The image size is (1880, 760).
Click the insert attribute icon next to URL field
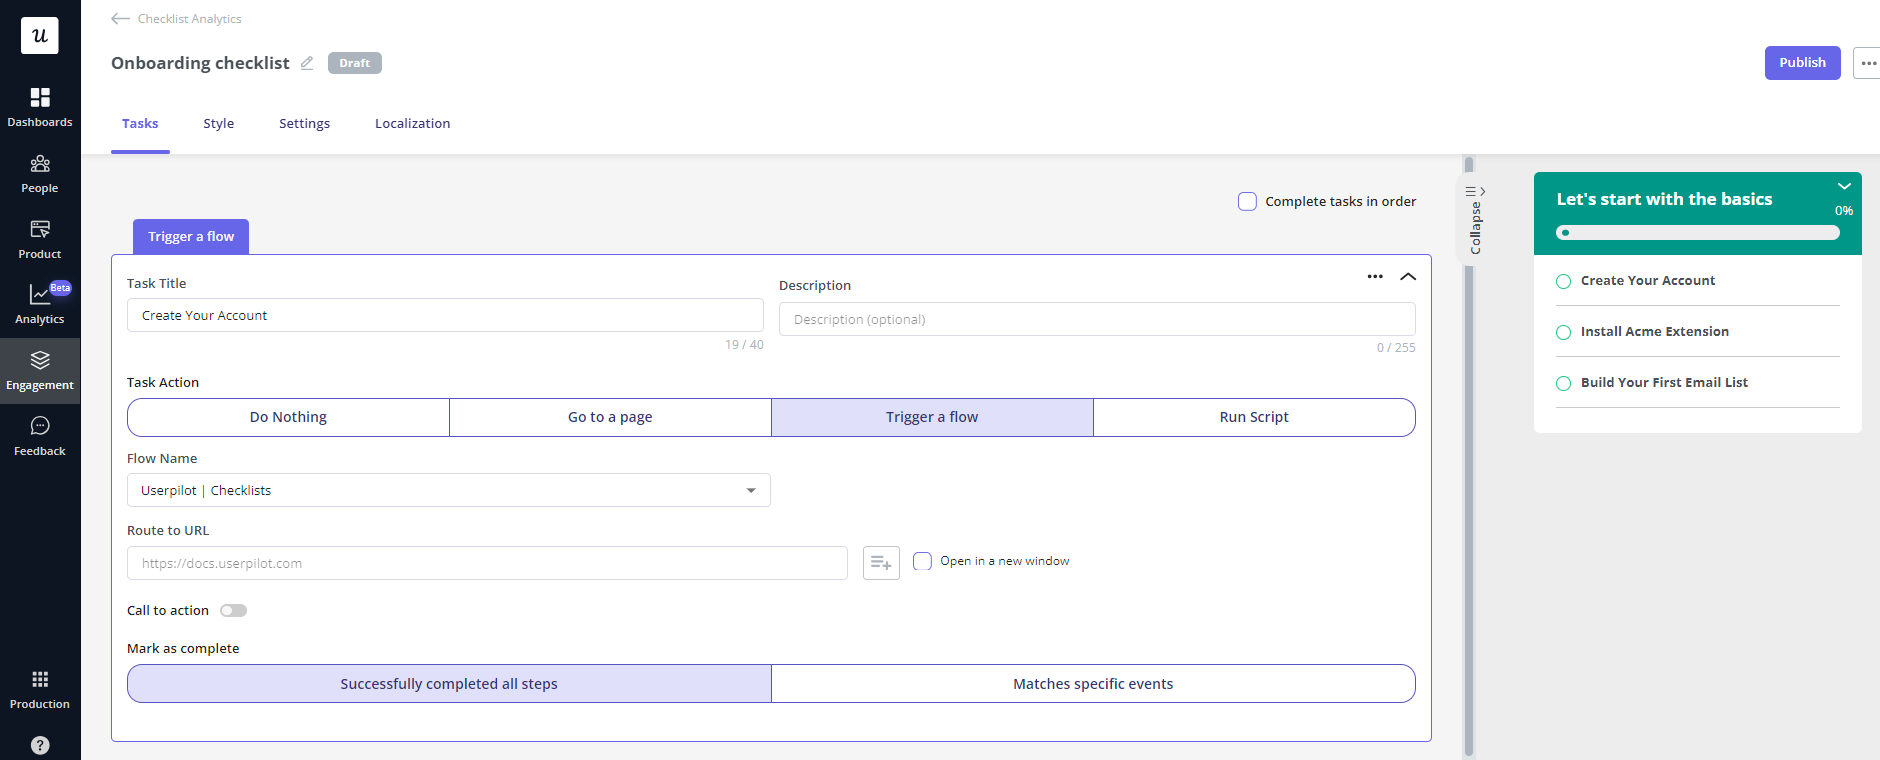coord(881,563)
